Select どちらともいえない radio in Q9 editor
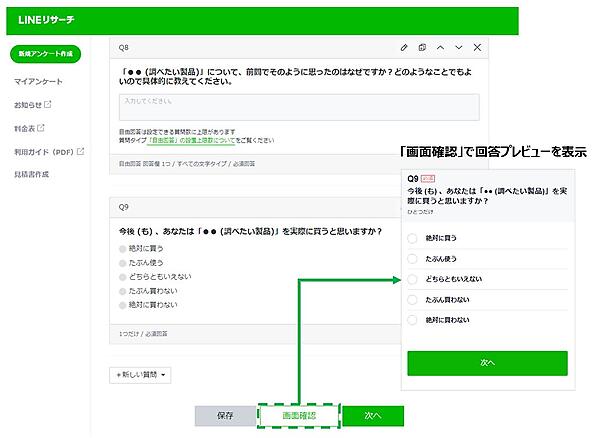This screenshot has width=600, height=438. pyautogui.click(x=123, y=276)
